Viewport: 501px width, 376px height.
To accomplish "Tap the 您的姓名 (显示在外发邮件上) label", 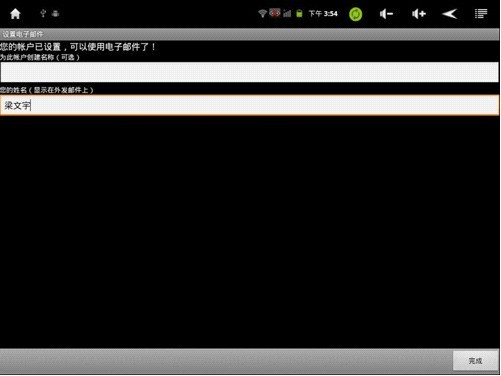I will click(47, 90).
